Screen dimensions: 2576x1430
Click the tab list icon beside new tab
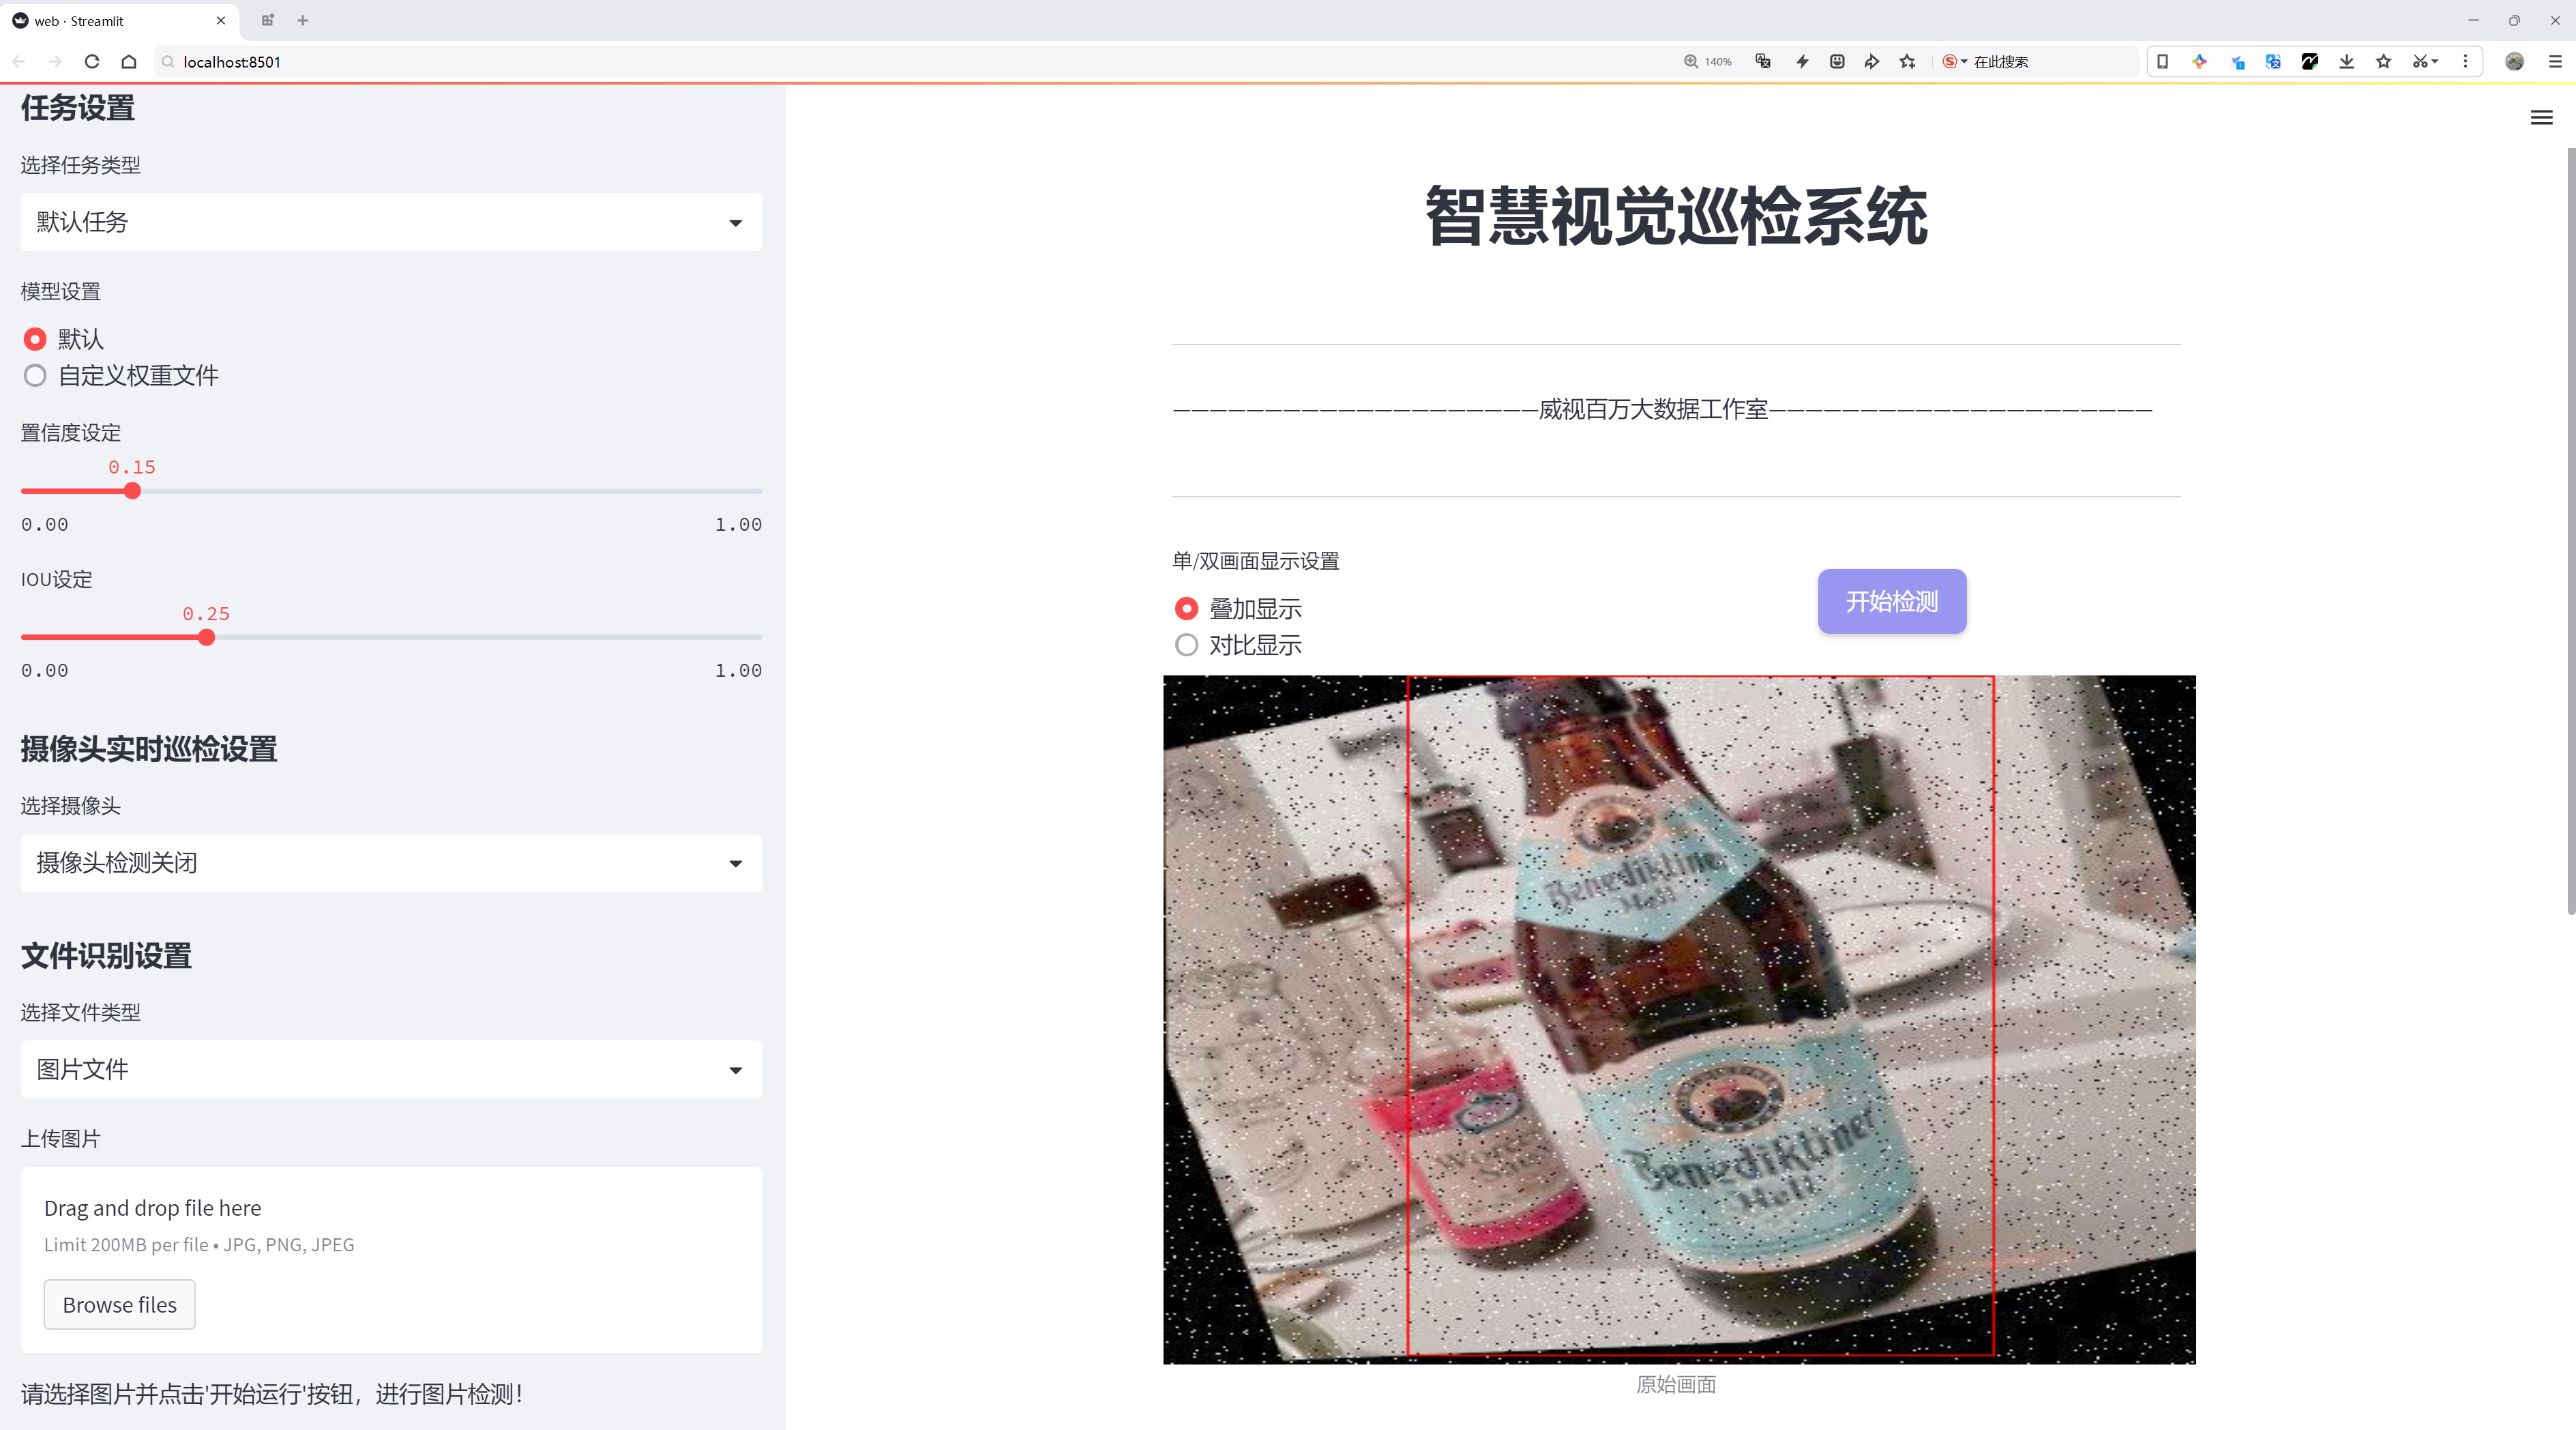click(x=267, y=20)
